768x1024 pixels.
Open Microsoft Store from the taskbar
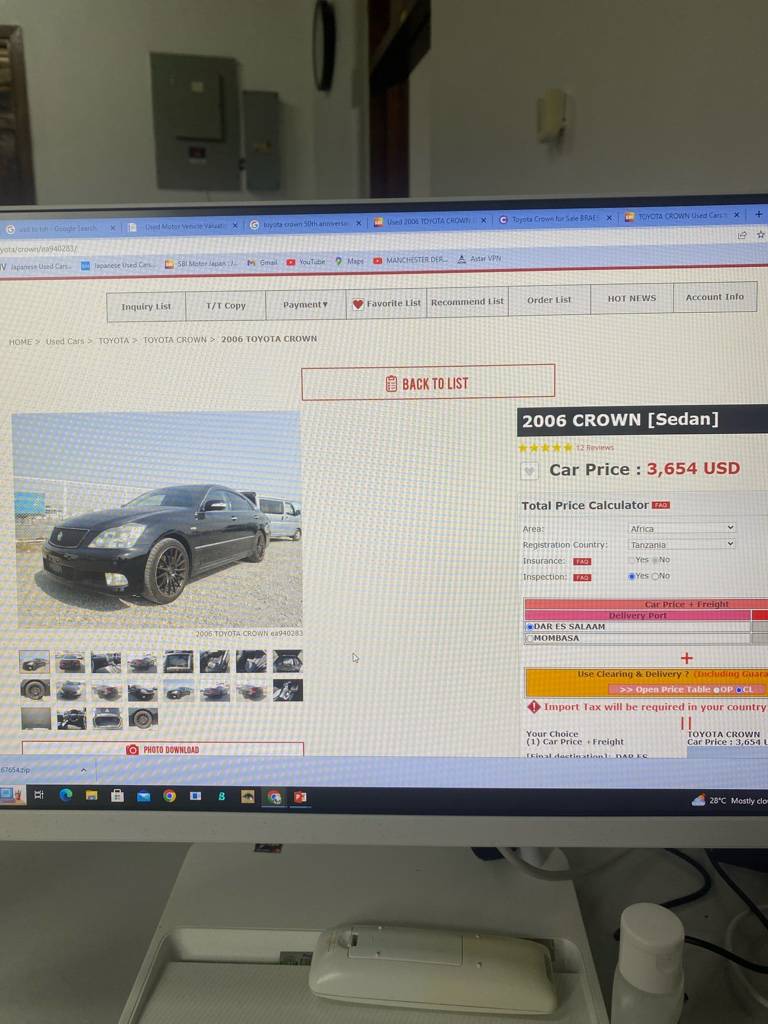click(x=118, y=795)
